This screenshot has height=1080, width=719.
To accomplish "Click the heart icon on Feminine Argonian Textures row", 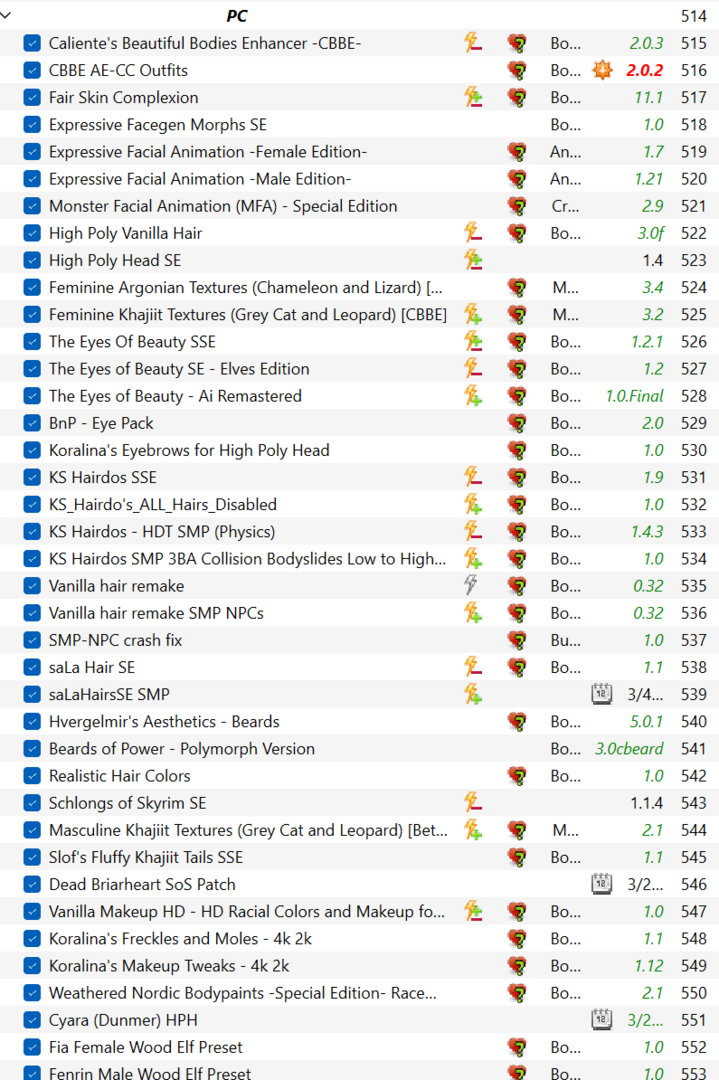I will (x=517, y=287).
